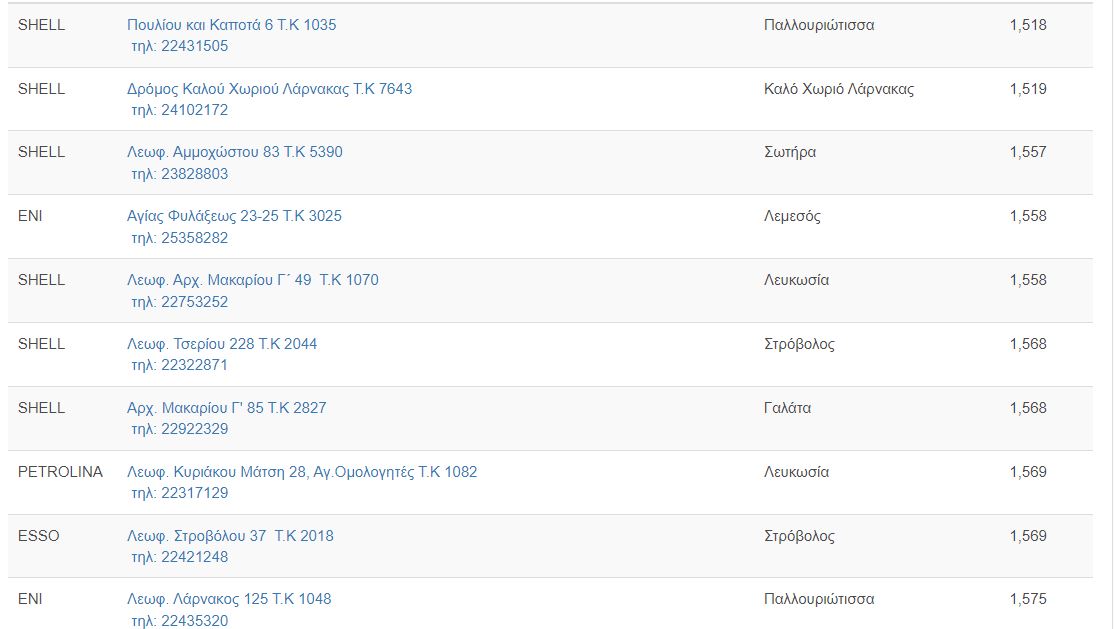The image size is (1115, 629).
Task: Click phone number 24102172
Action: click(x=193, y=110)
